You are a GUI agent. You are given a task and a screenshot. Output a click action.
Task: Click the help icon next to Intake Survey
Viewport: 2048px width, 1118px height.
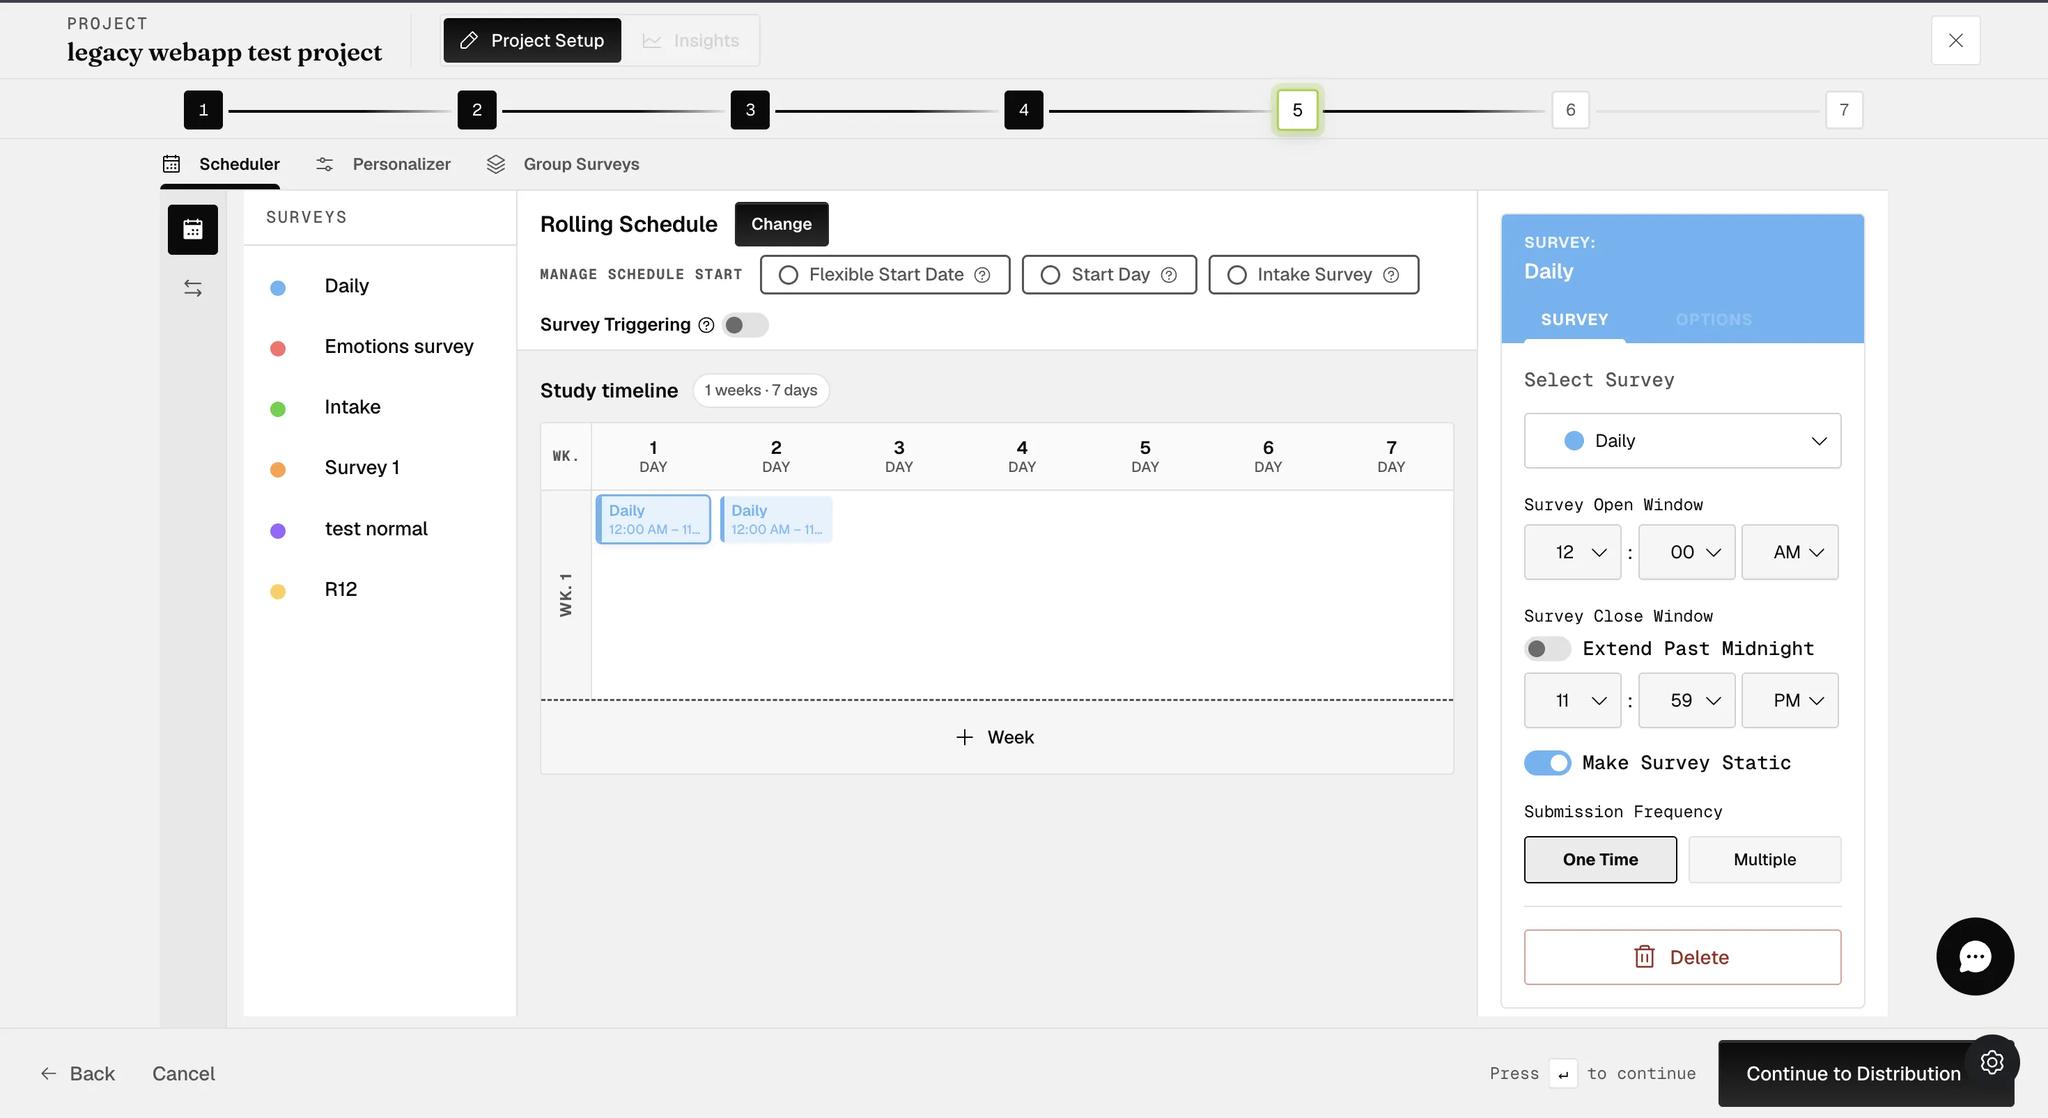pyautogui.click(x=1391, y=275)
